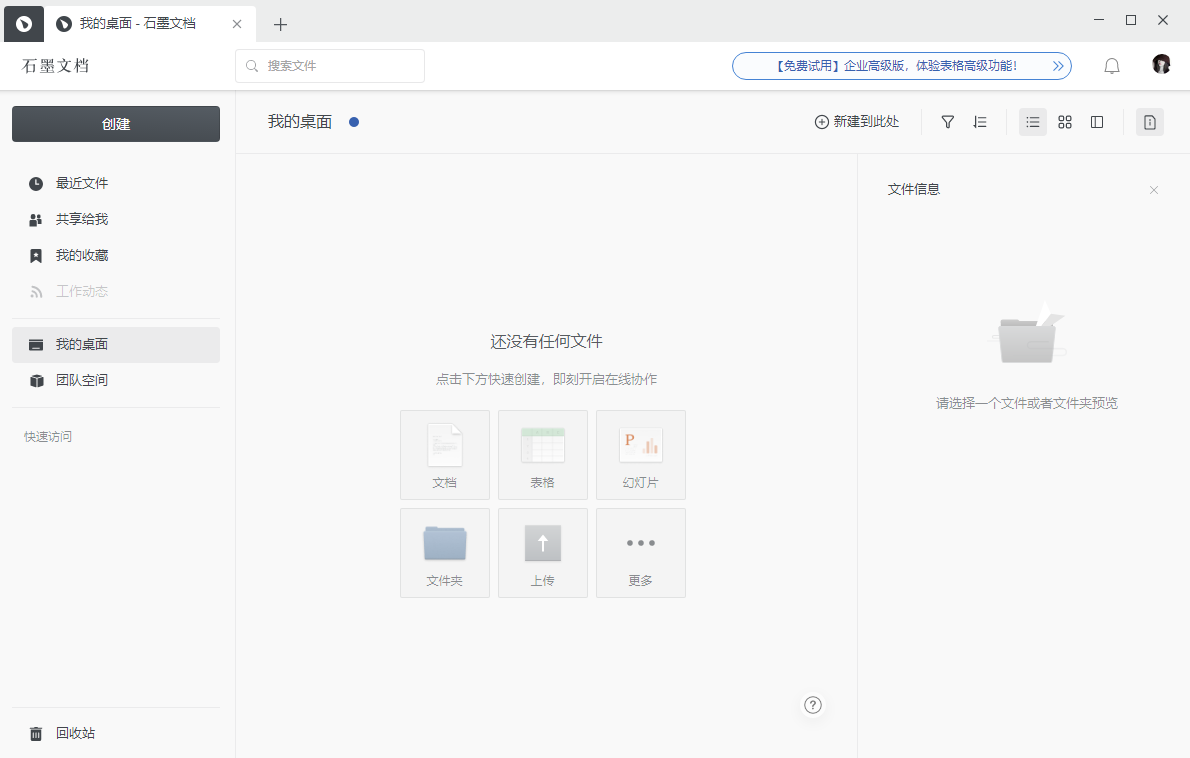Viewport: 1190px width, 758px height.
Task: Click the 创建 button
Action: 115,123
